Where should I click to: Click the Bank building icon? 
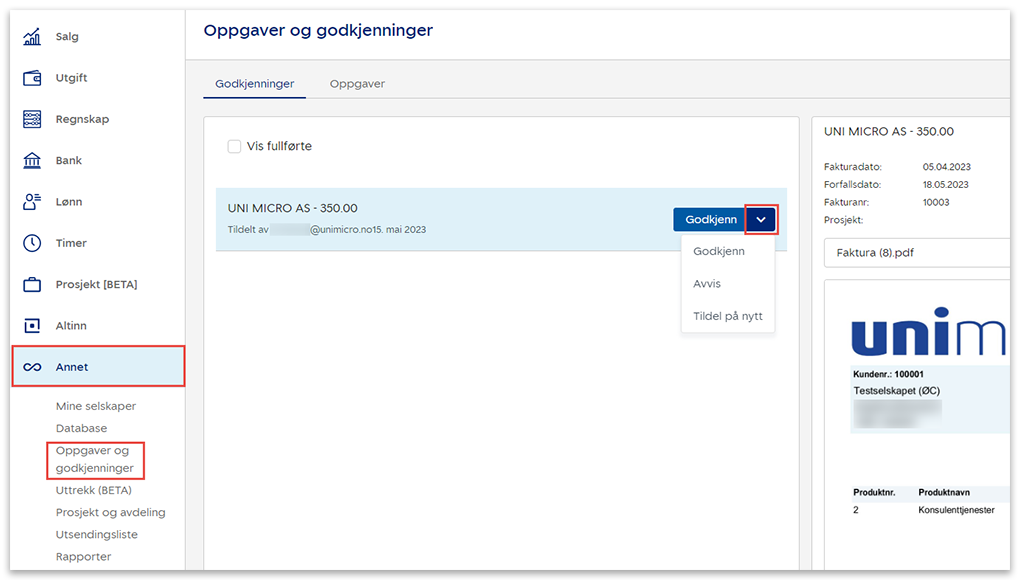[32, 160]
